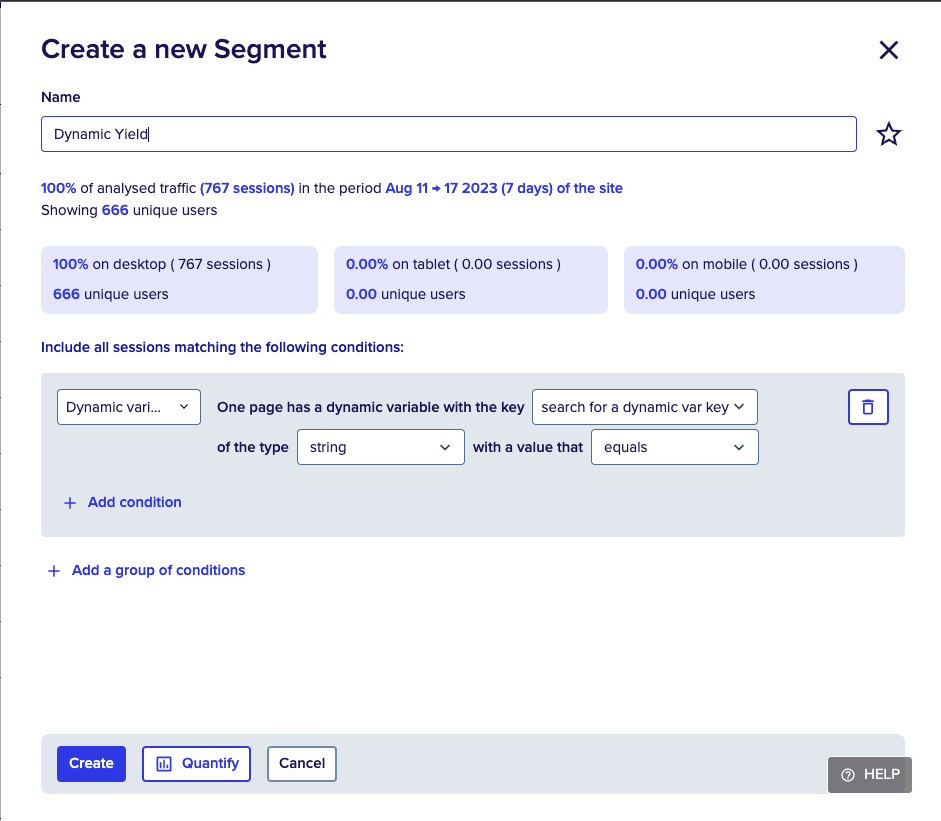Close the Create a new Segment dialog
Image resolution: width=941 pixels, height=821 pixels.
(x=889, y=50)
